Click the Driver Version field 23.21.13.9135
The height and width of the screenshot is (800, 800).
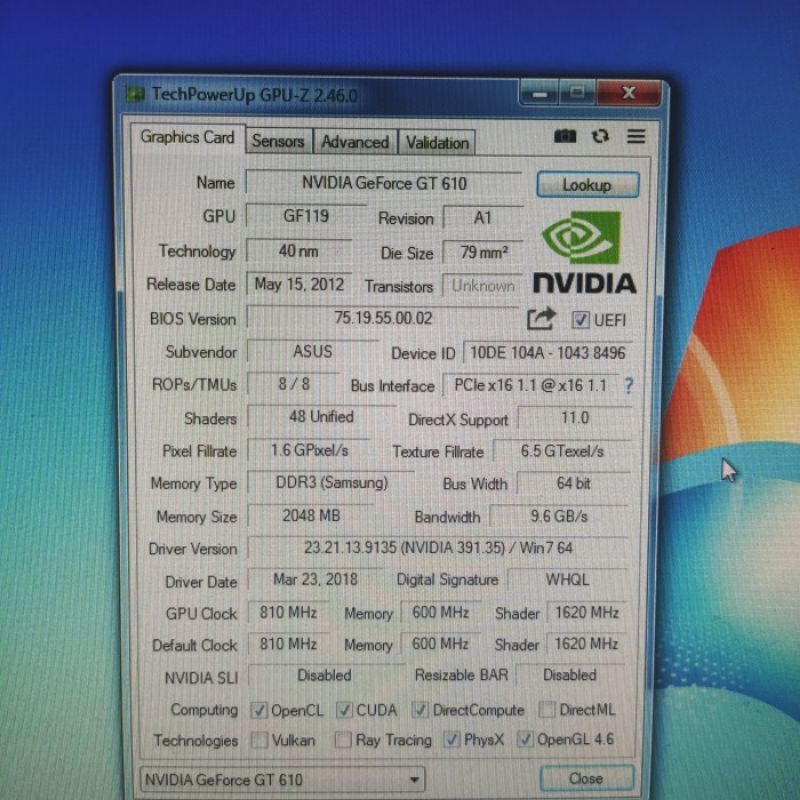pos(438,548)
